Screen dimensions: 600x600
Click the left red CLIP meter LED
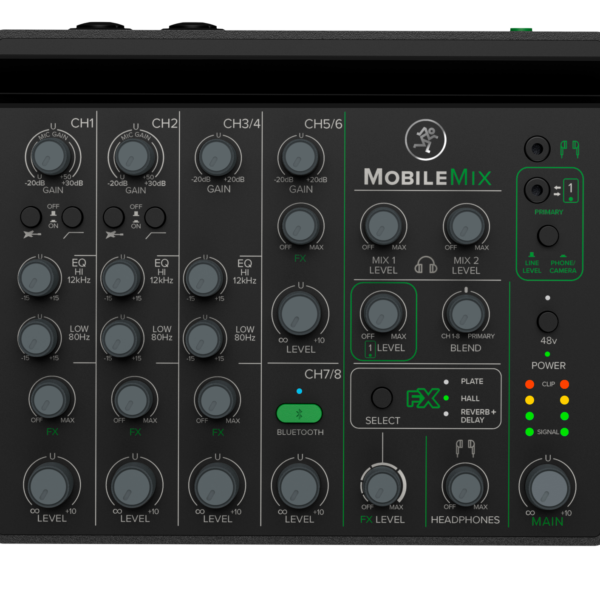click(x=530, y=384)
